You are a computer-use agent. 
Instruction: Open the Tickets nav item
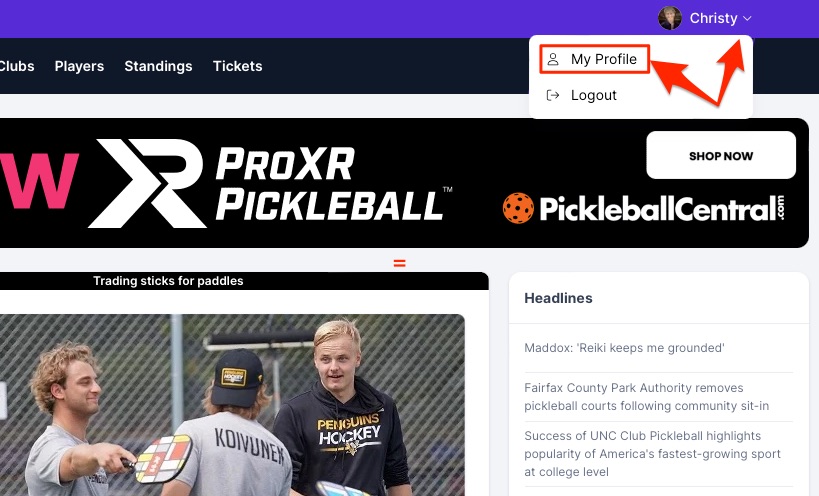238,66
